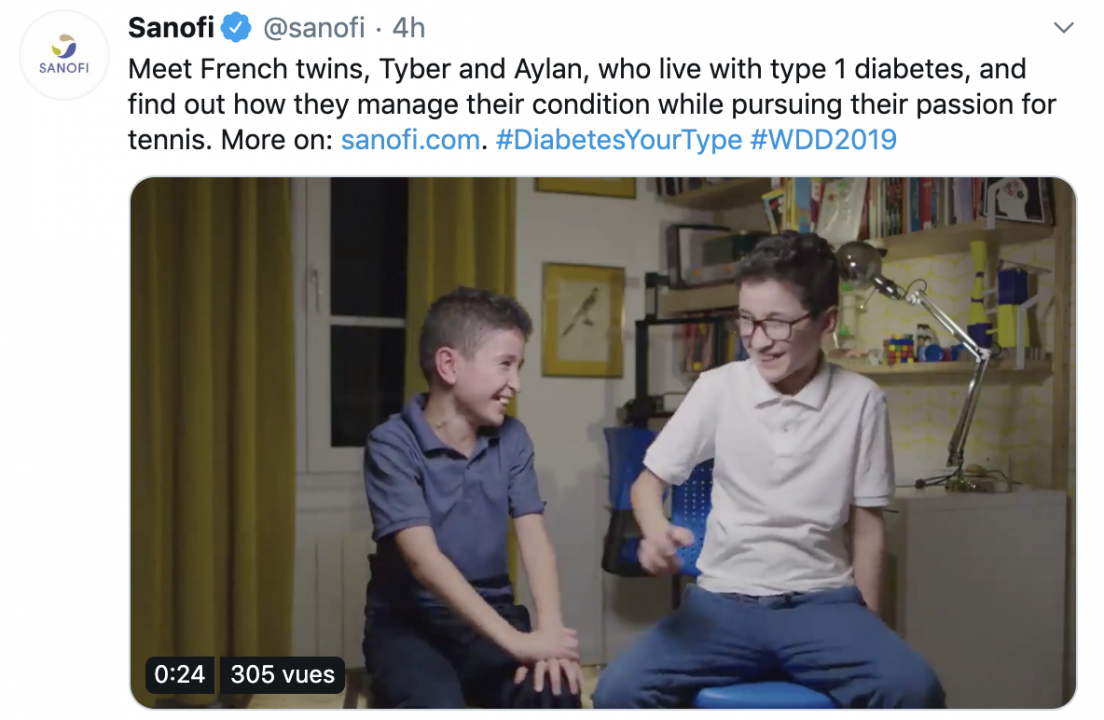The image size is (1104, 720).
Task: Open the #DiabetesYourType hashtag
Action: [619, 139]
